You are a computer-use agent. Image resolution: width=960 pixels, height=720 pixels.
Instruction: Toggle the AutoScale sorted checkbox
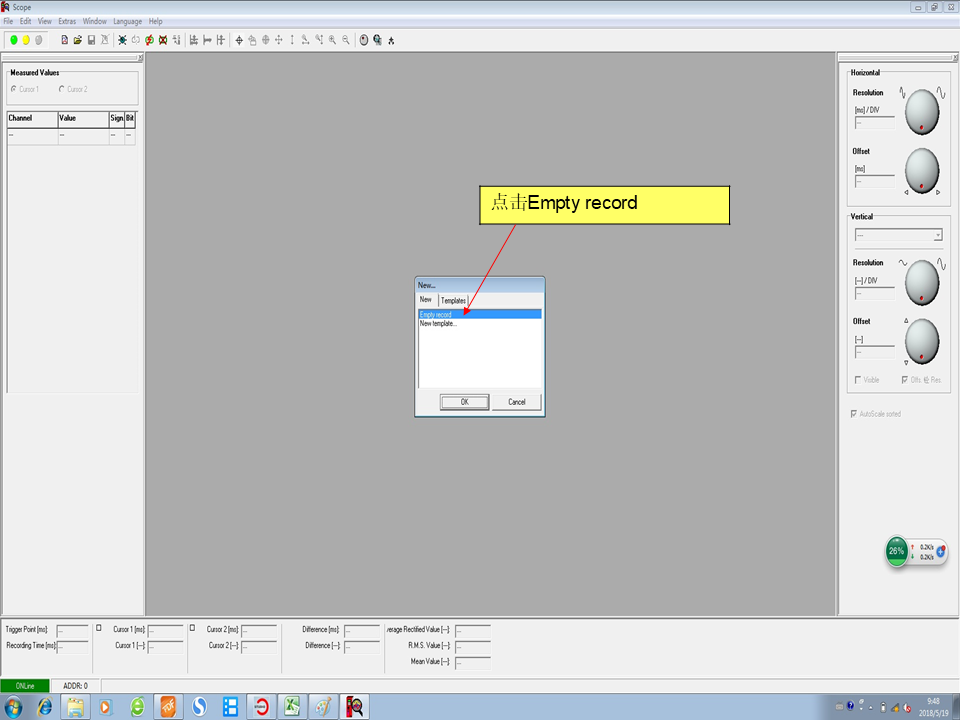click(853, 413)
